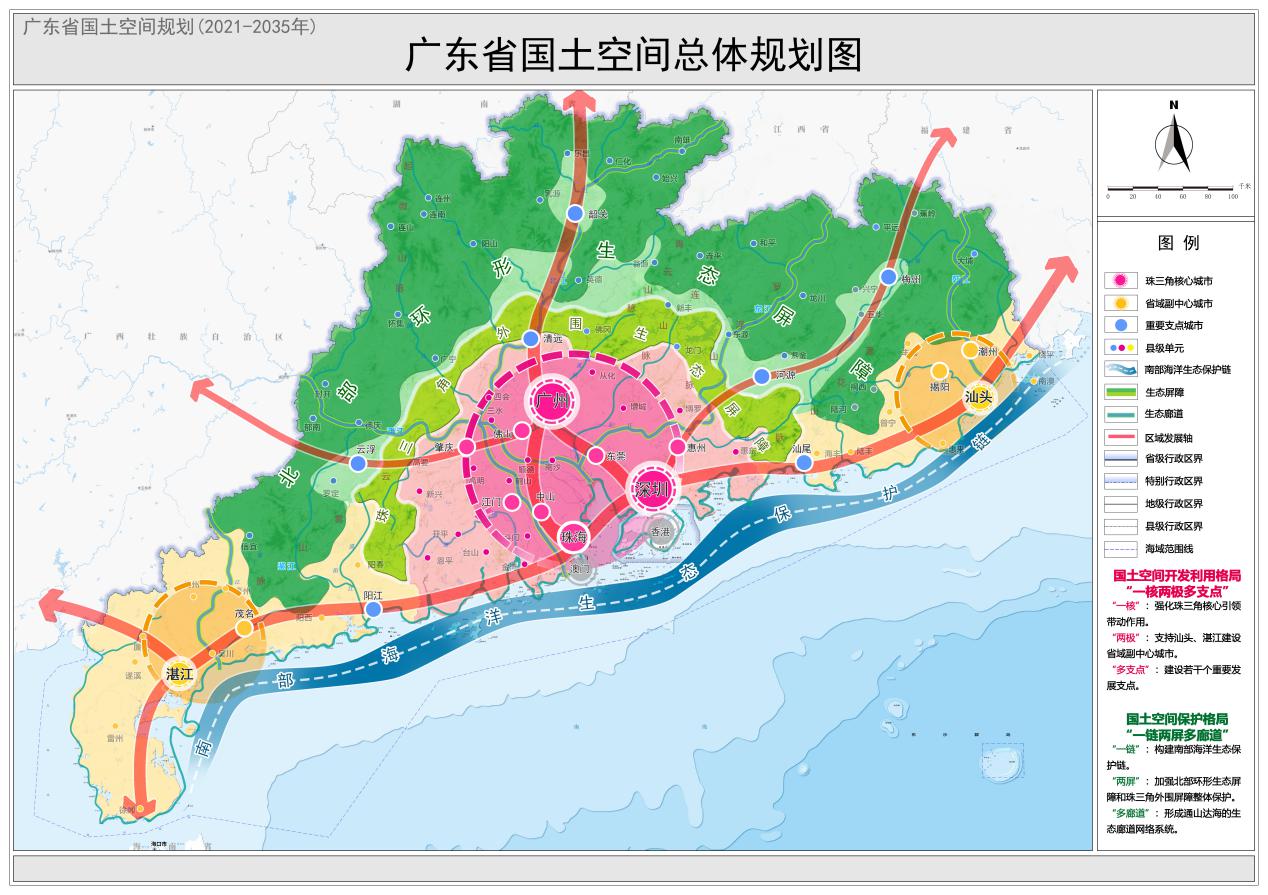Click the 广东省国土空间总体规划图 title

[633, 56]
